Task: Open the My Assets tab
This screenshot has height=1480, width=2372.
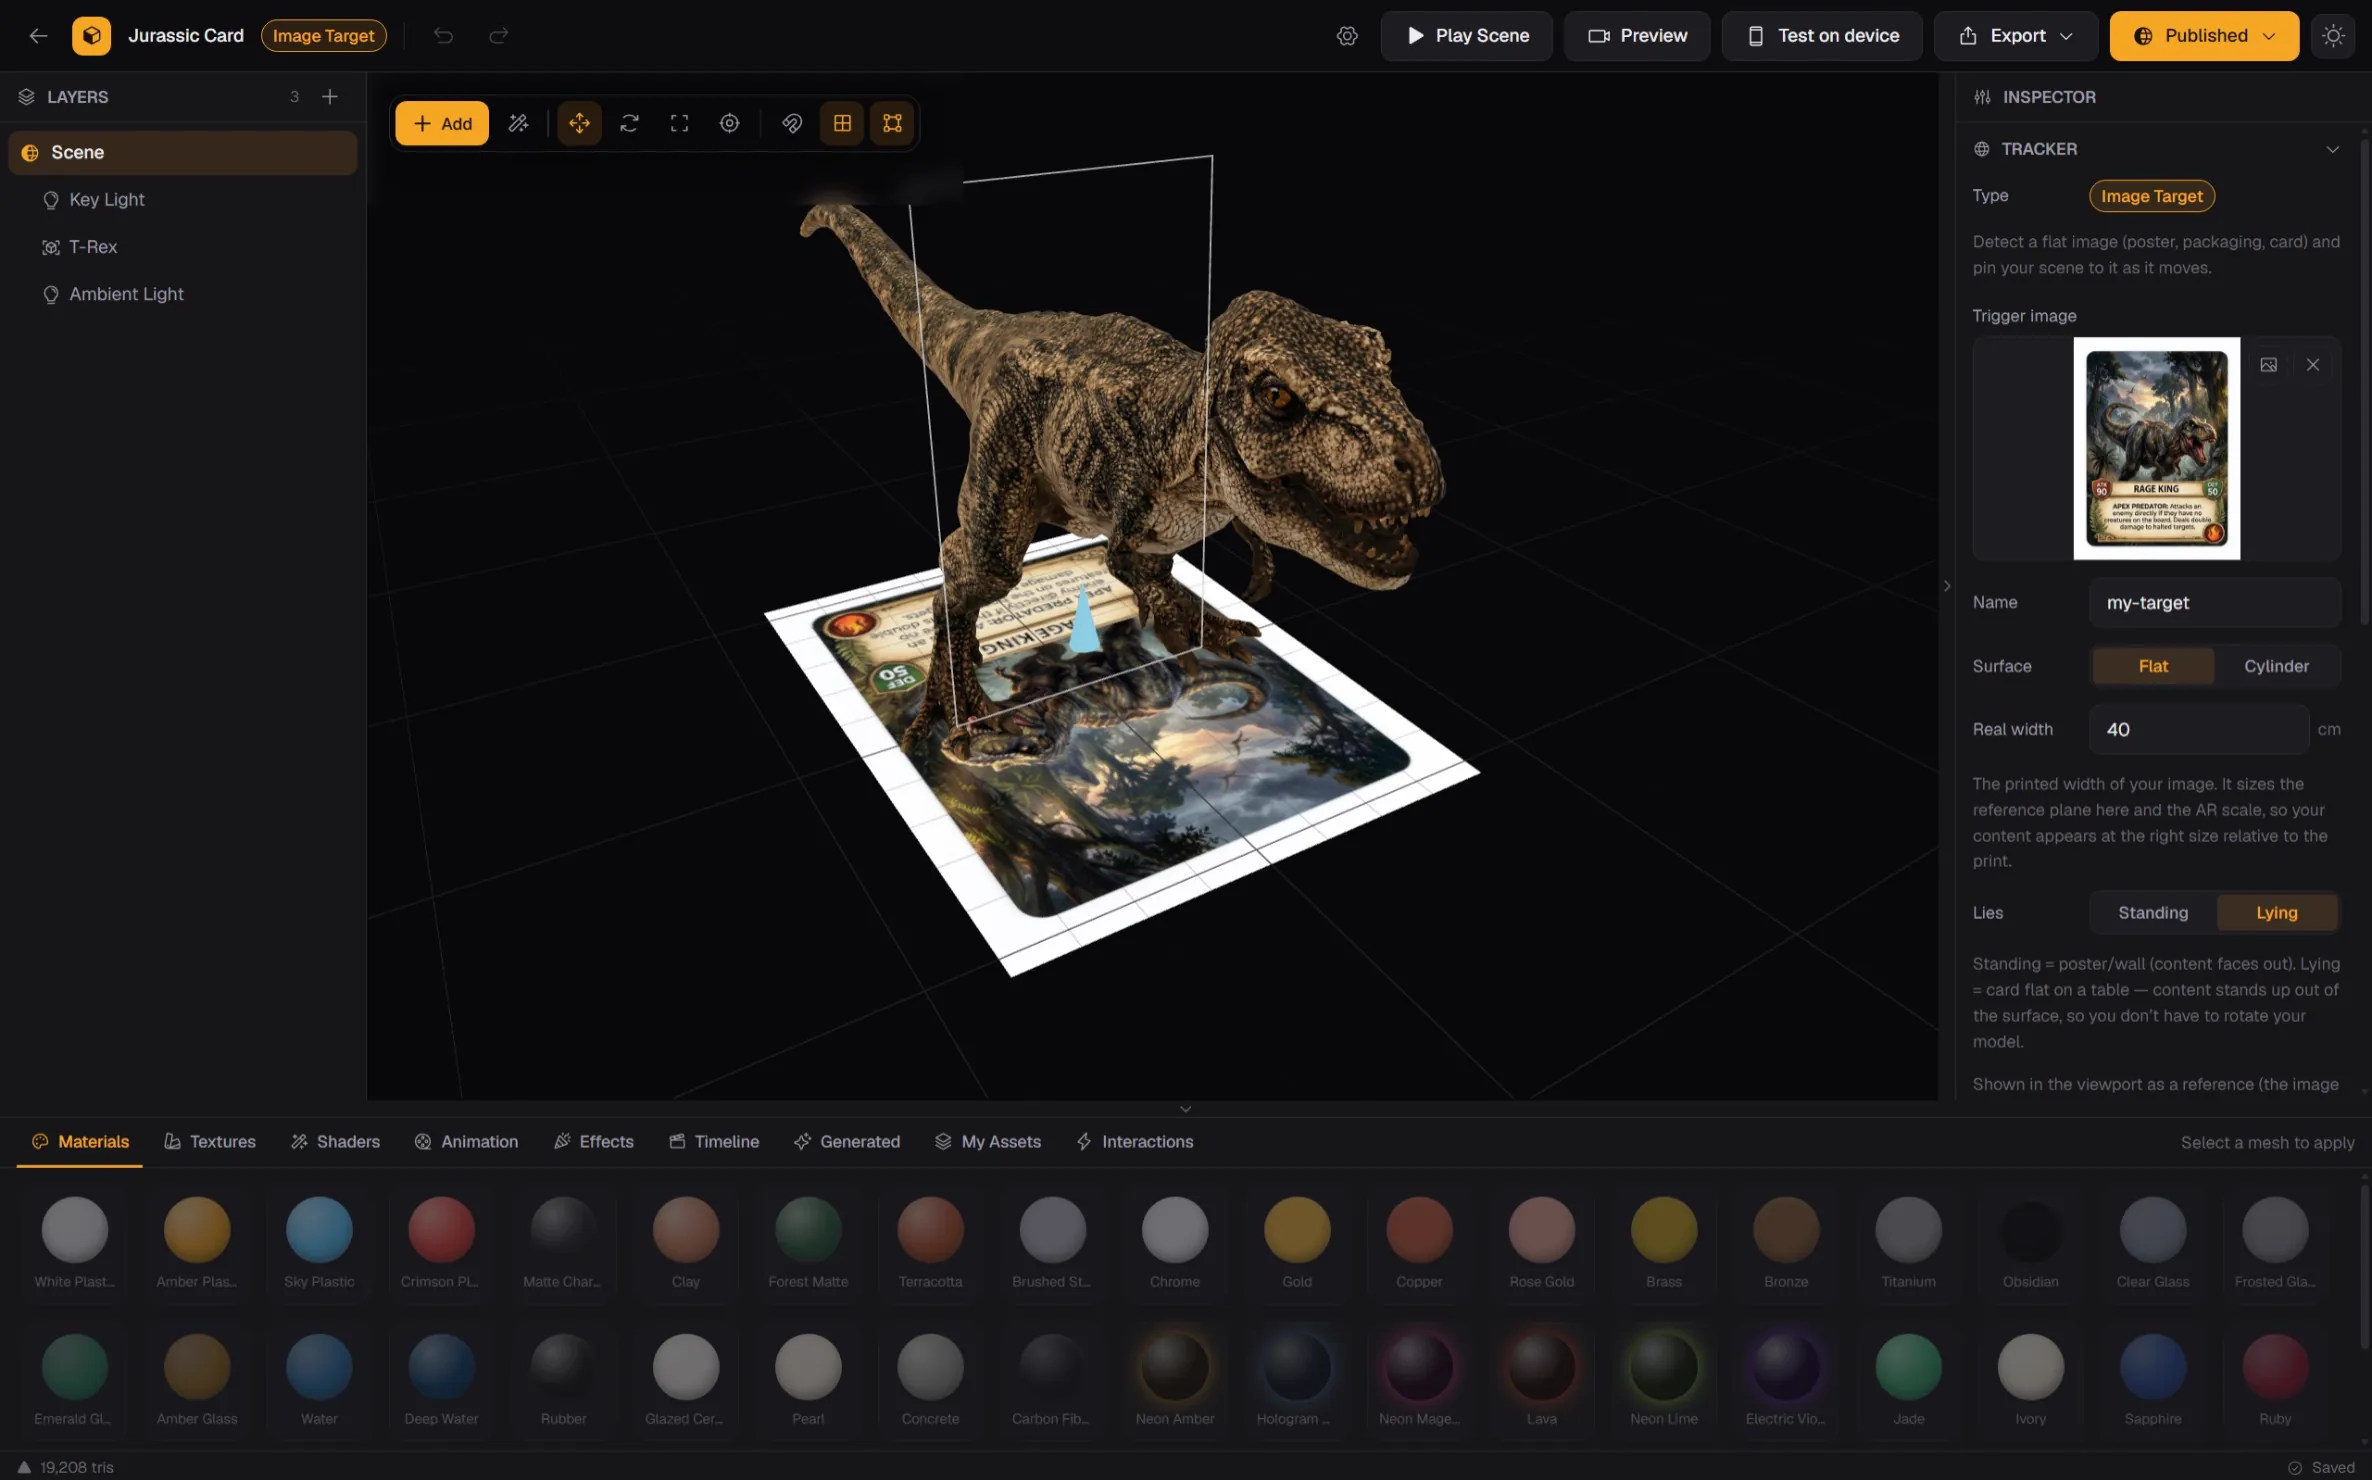Action: [988, 1142]
